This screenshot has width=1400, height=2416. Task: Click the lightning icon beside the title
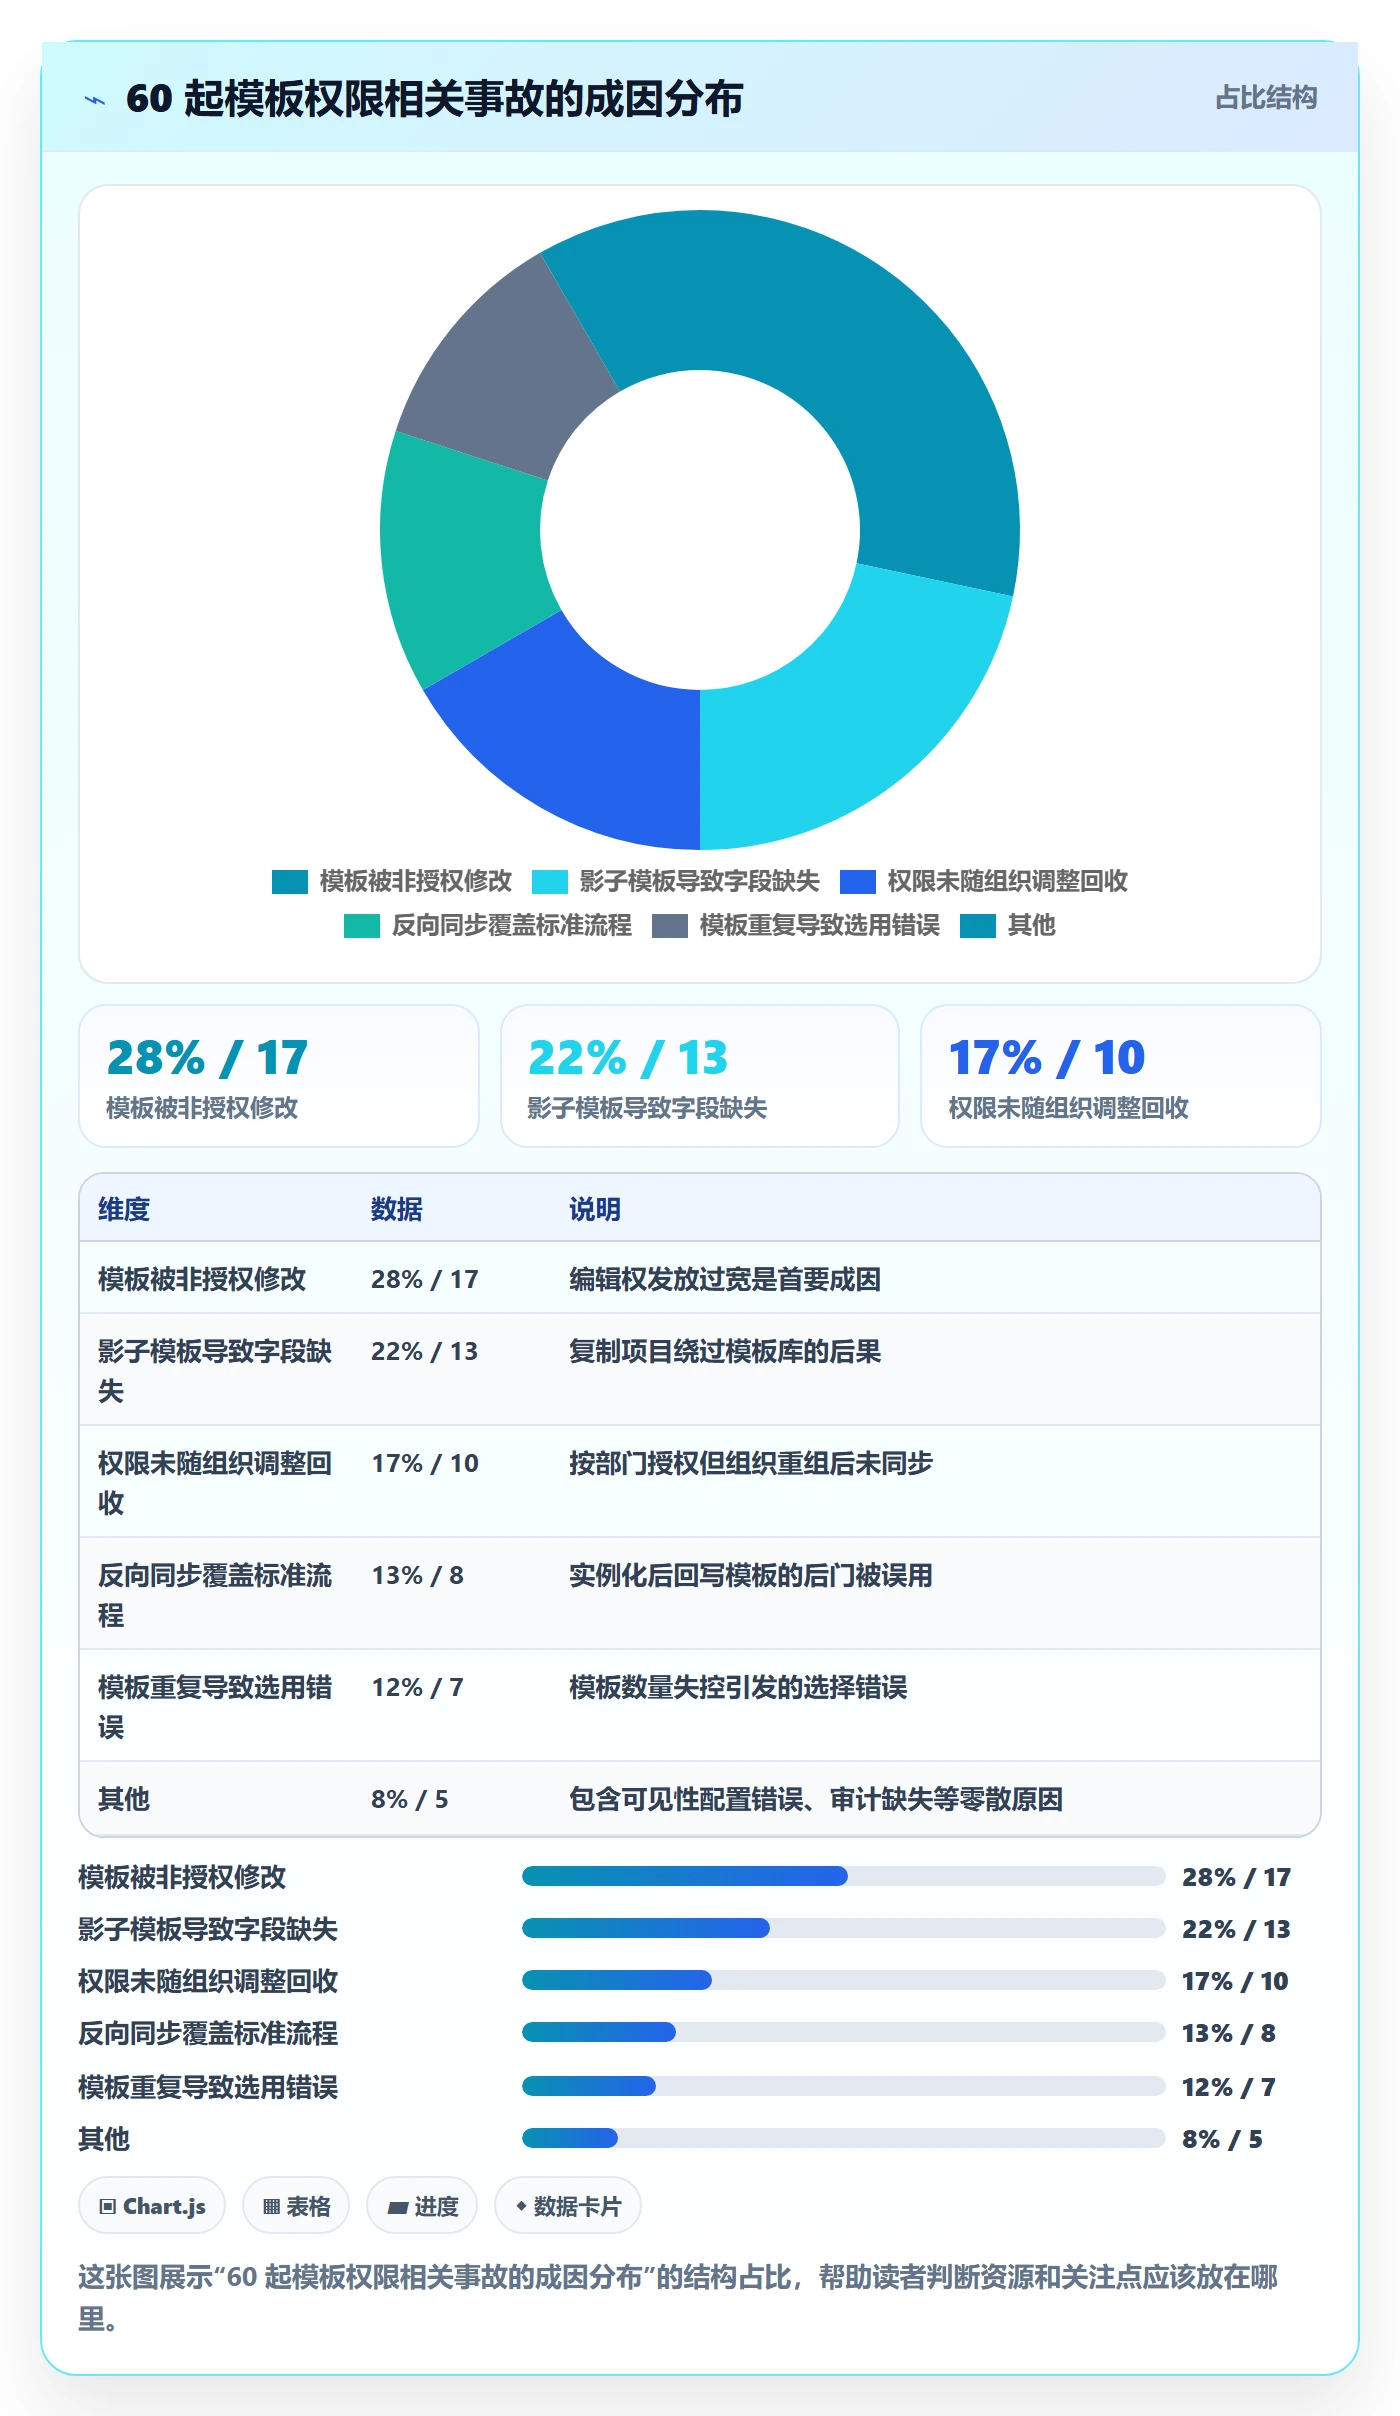point(95,100)
